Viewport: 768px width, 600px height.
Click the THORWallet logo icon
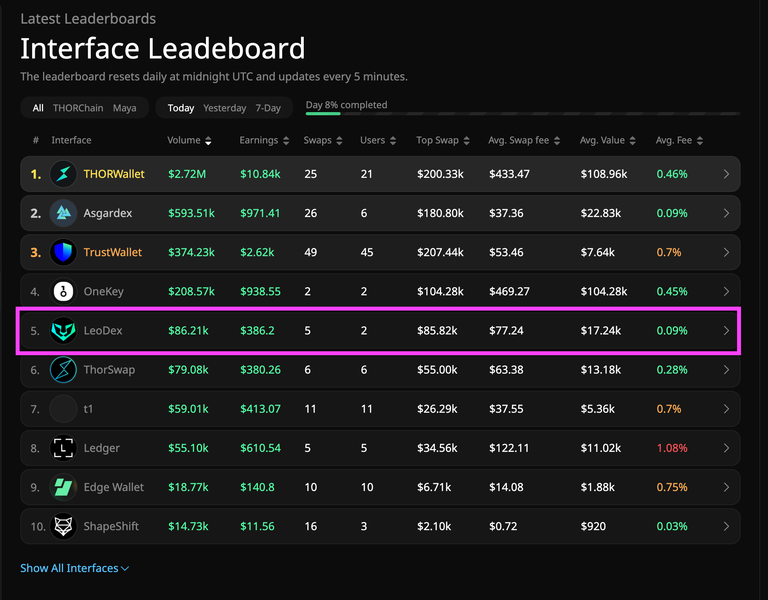pyautogui.click(x=63, y=174)
